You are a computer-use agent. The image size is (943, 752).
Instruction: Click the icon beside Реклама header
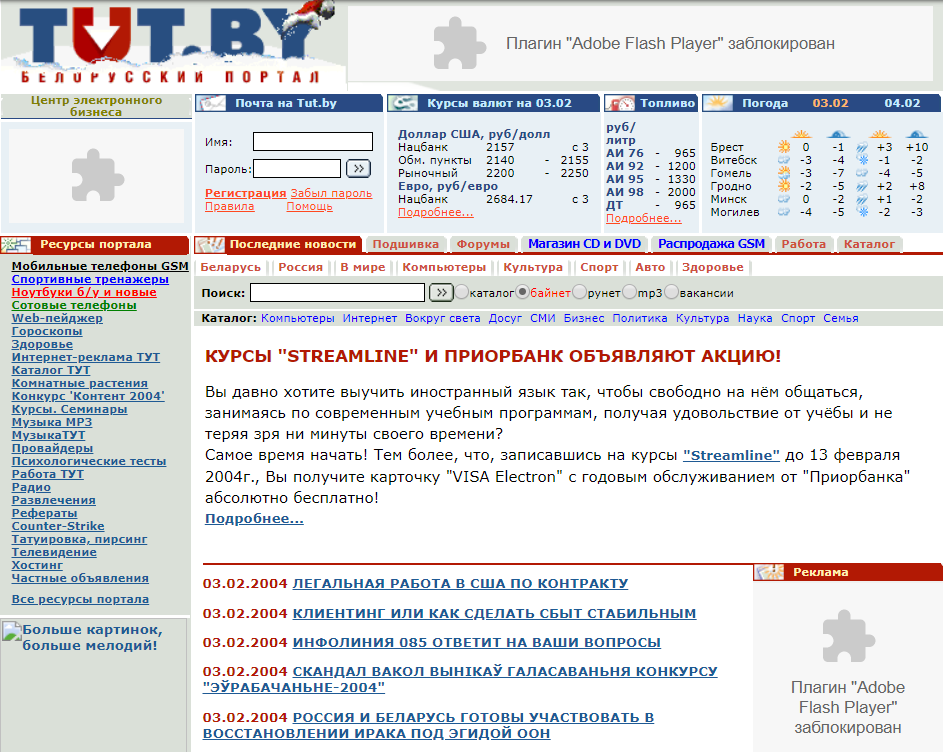(x=770, y=572)
